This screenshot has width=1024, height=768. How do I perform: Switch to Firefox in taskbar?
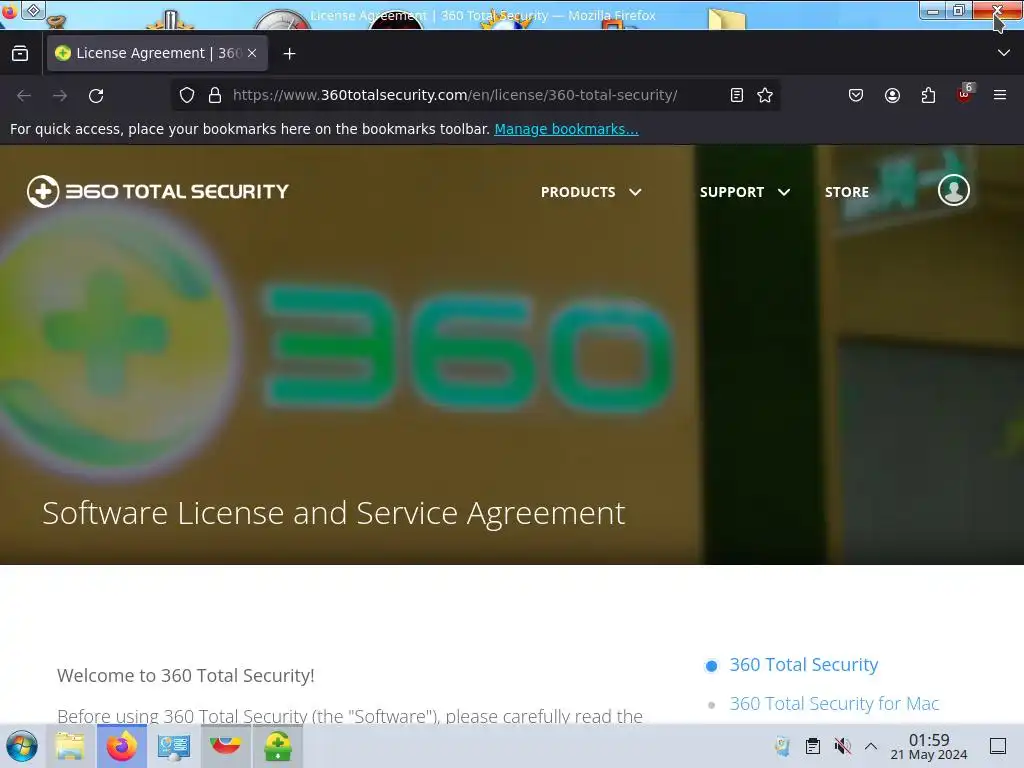(122, 746)
